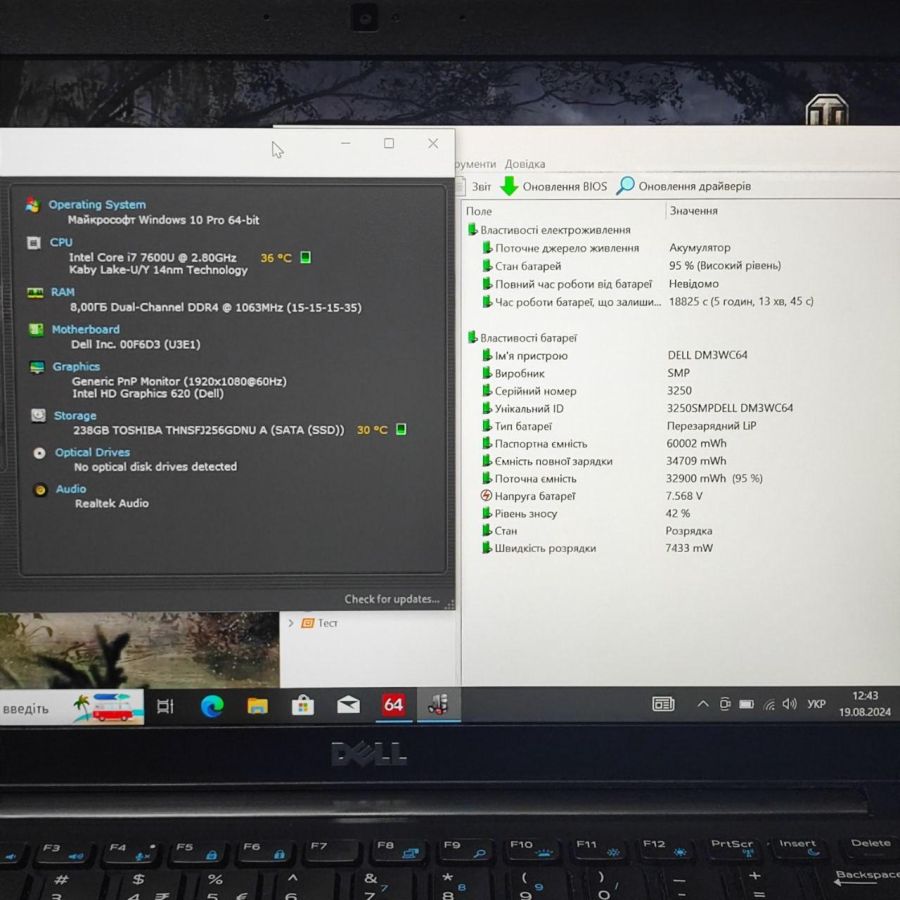This screenshot has height=900, width=900.
Task: Select the Напруга батареї row
Action: click(591, 496)
